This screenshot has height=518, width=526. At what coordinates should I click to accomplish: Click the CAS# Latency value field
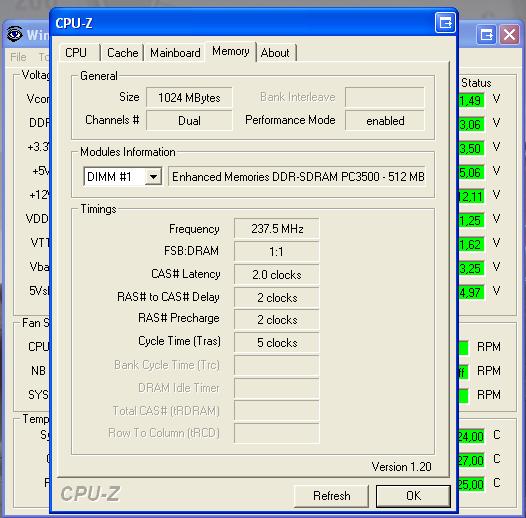pyautogui.click(x=277, y=274)
